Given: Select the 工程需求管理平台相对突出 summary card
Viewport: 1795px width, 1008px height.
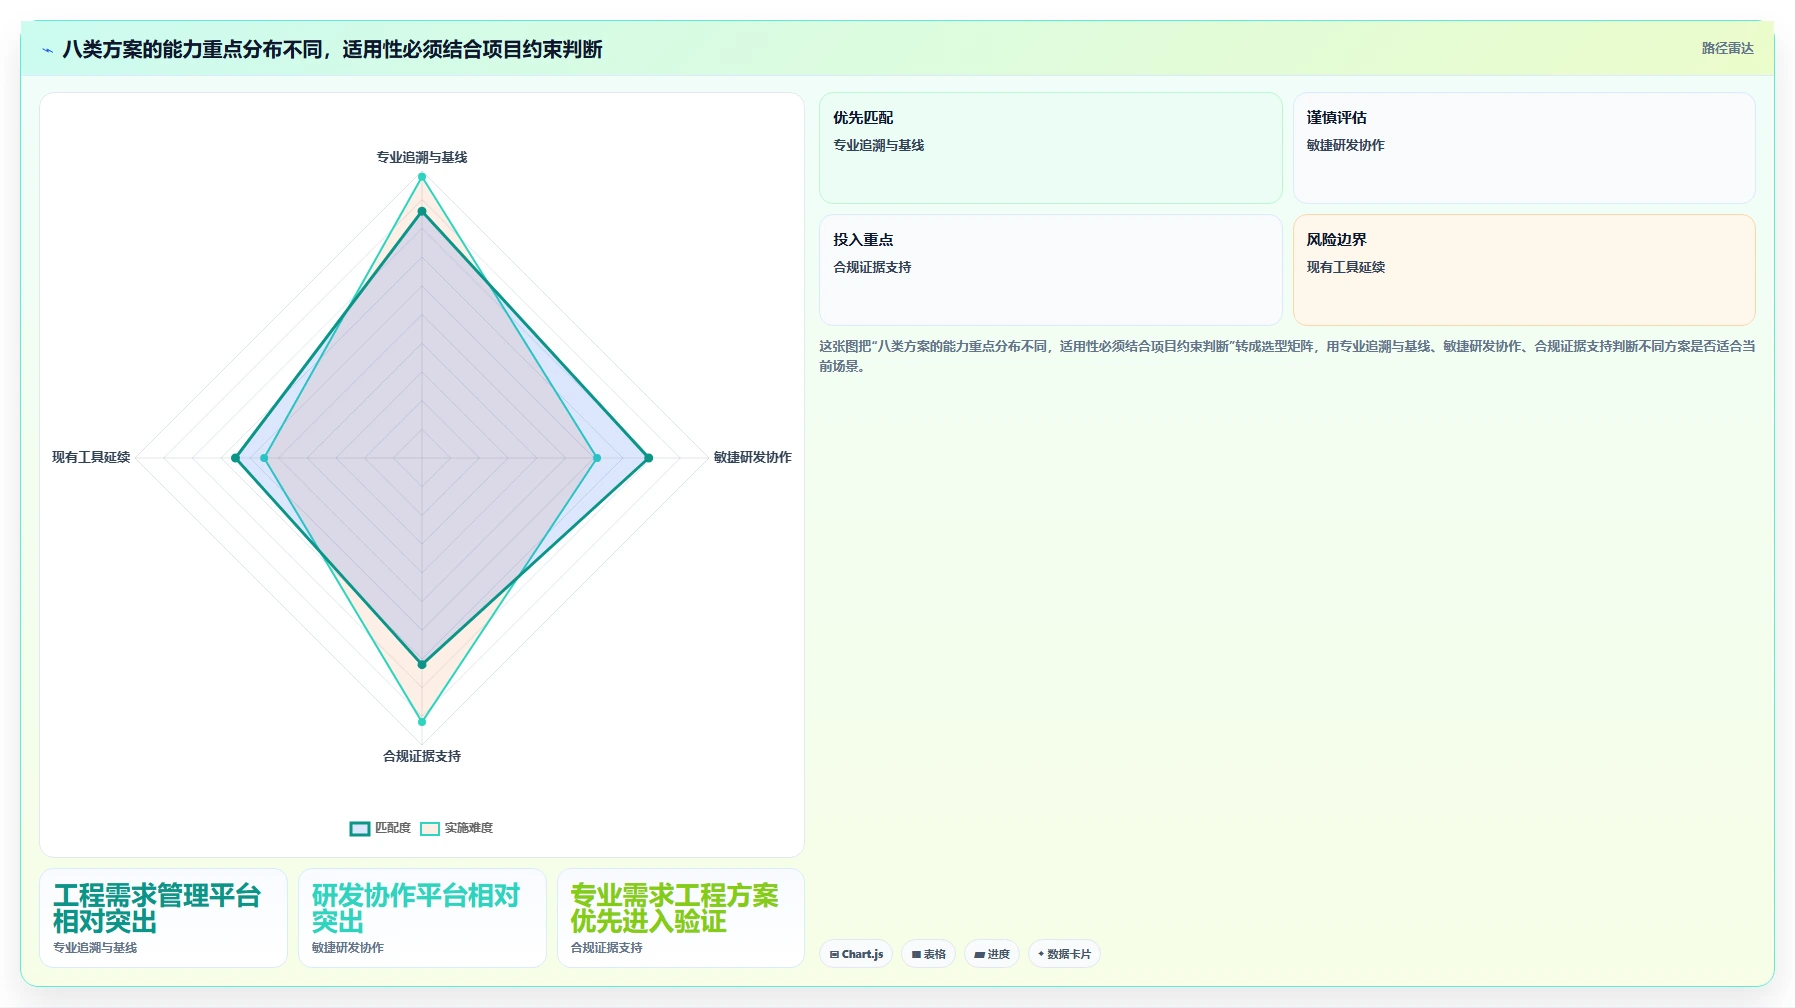Looking at the screenshot, I should [x=163, y=918].
